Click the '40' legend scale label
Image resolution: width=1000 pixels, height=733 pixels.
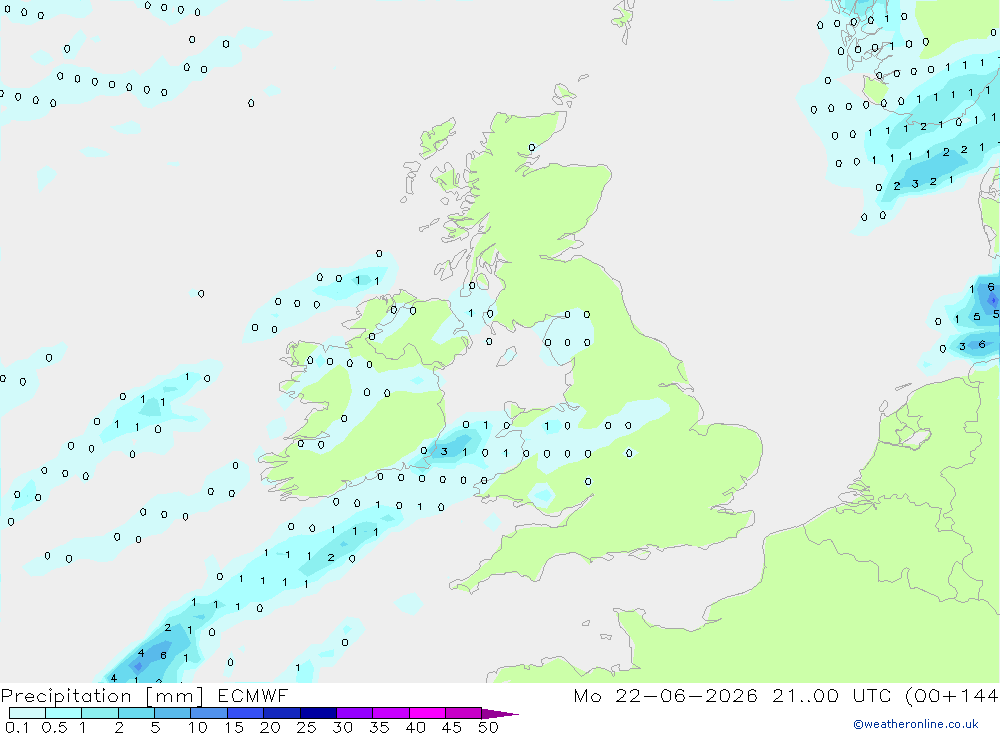pyautogui.click(x=416, y=727)
